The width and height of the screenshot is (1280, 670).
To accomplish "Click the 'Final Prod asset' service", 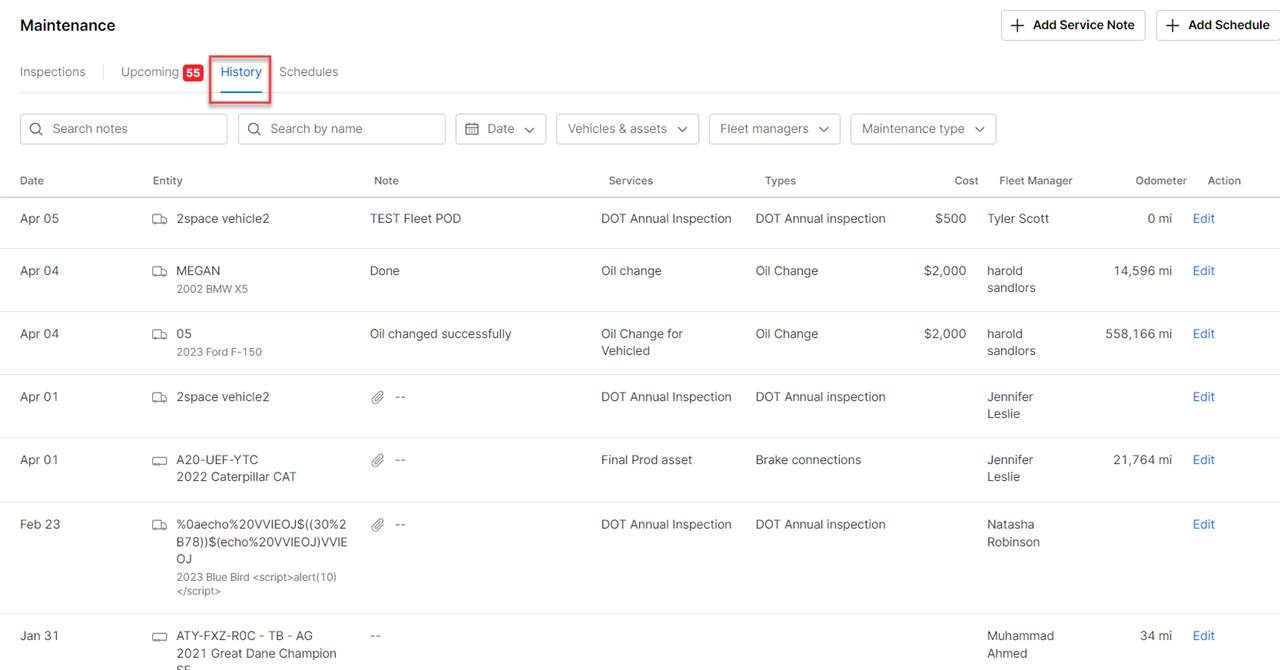I will pyautogui.click(x=647, y=460).
